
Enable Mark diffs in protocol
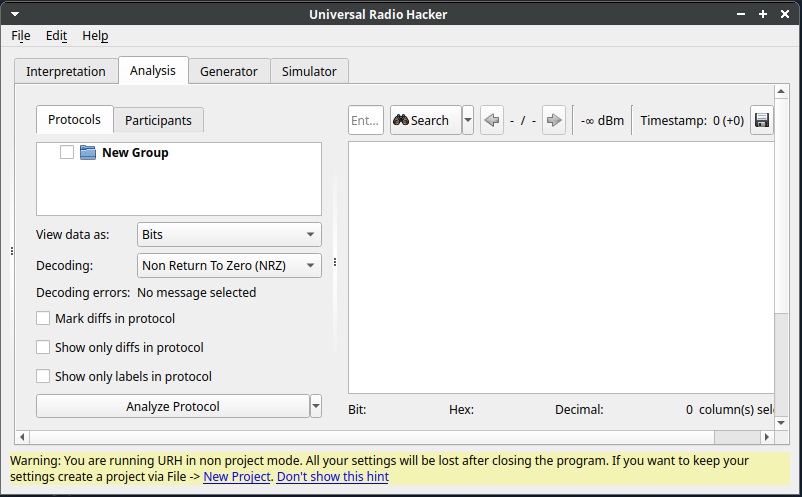coord(43,319)
